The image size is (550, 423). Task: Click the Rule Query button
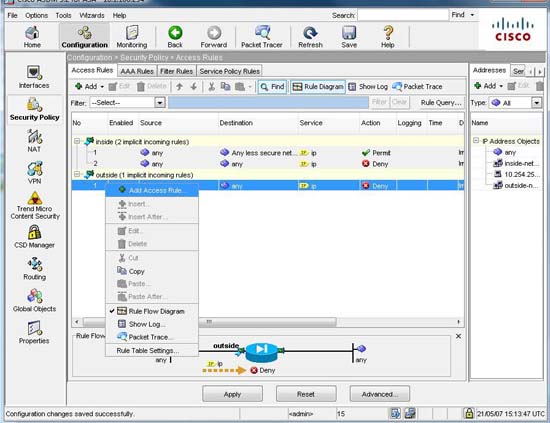(x=441, y=102)
